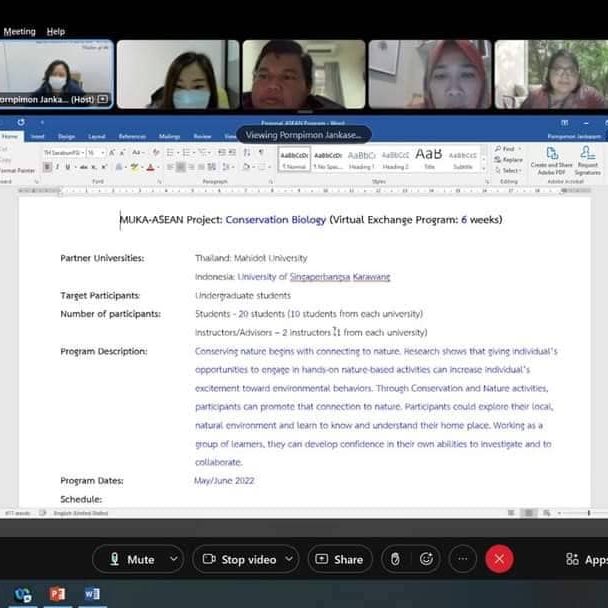Mute the microphone in the meeting
The height and width of the screenshot is (608, 608).
click(132, 559)
